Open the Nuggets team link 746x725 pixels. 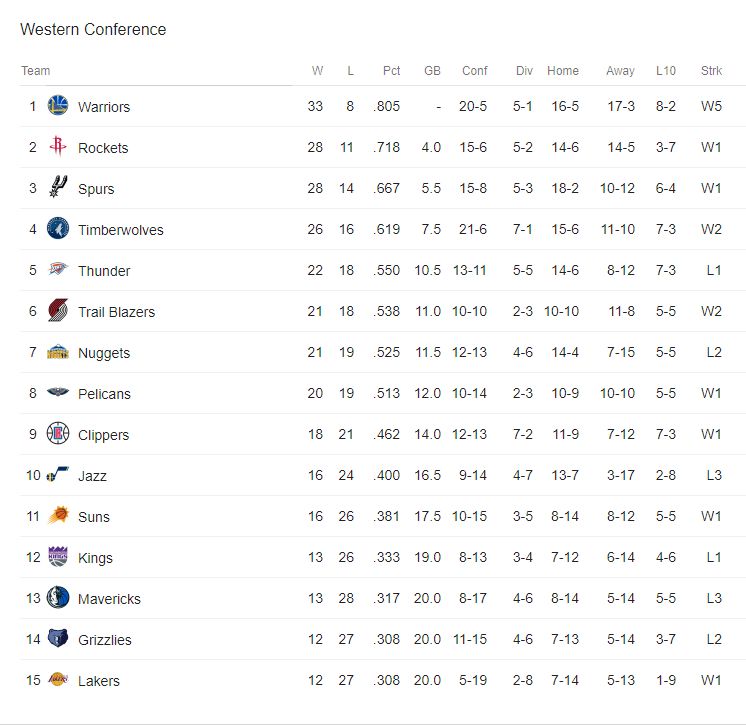point(104,353)
